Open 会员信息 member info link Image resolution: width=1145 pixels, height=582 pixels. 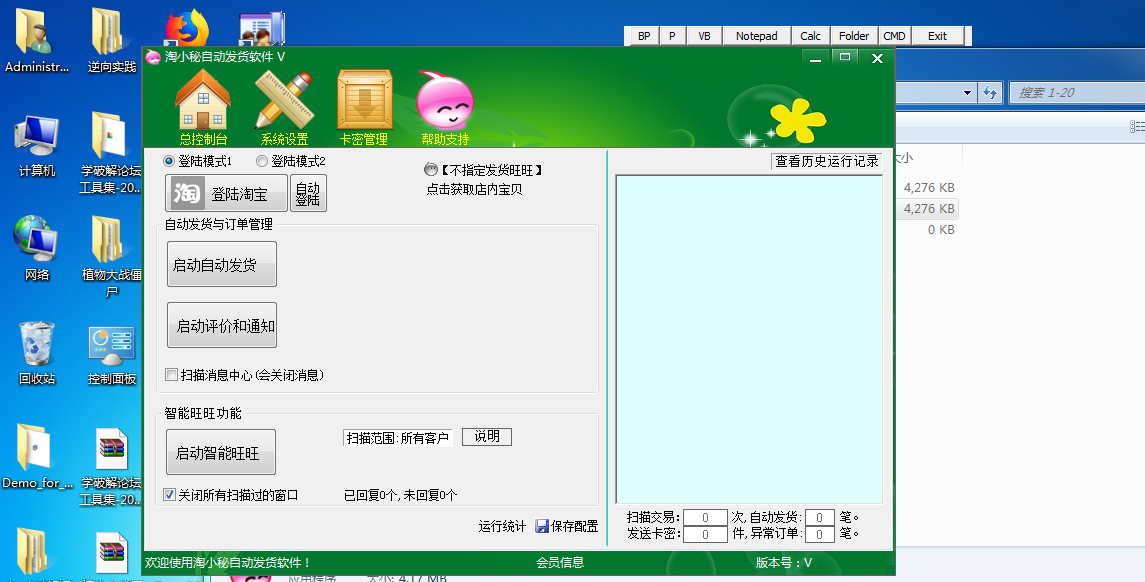pyautogui.click(x=560, y=563)
